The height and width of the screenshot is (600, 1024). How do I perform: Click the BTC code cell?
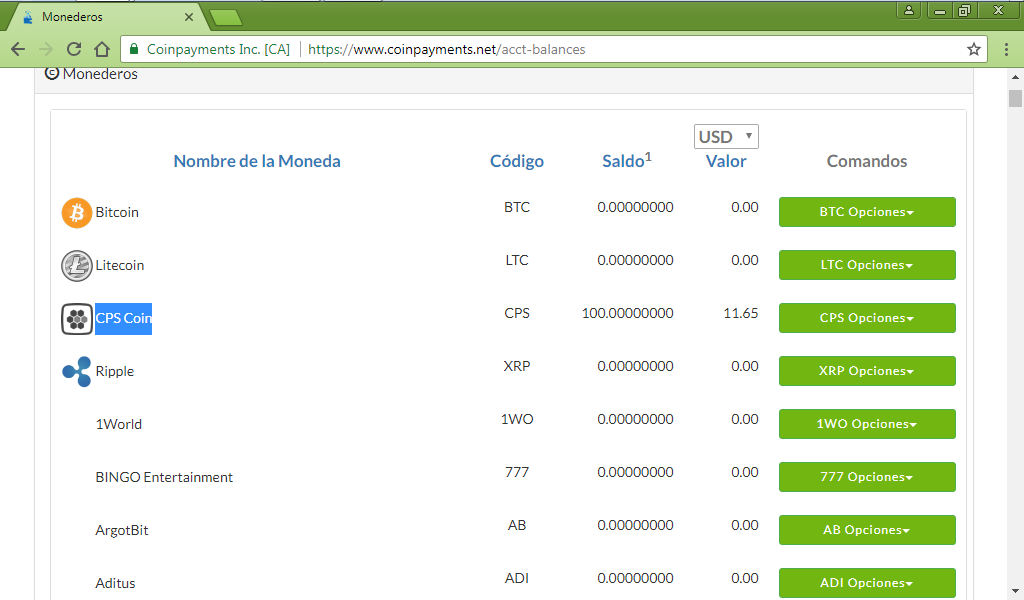point(517,207)
